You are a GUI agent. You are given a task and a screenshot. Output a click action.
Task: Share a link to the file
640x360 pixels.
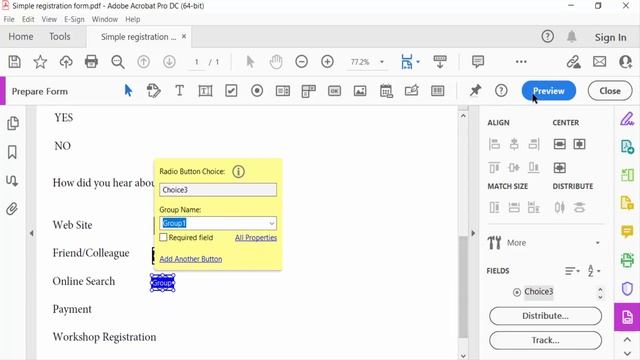573,62
